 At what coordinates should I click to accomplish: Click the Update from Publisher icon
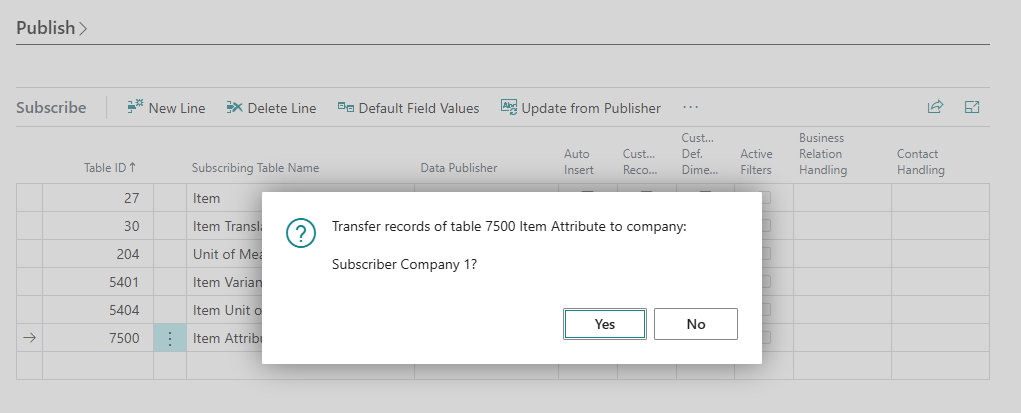[509, 107]
